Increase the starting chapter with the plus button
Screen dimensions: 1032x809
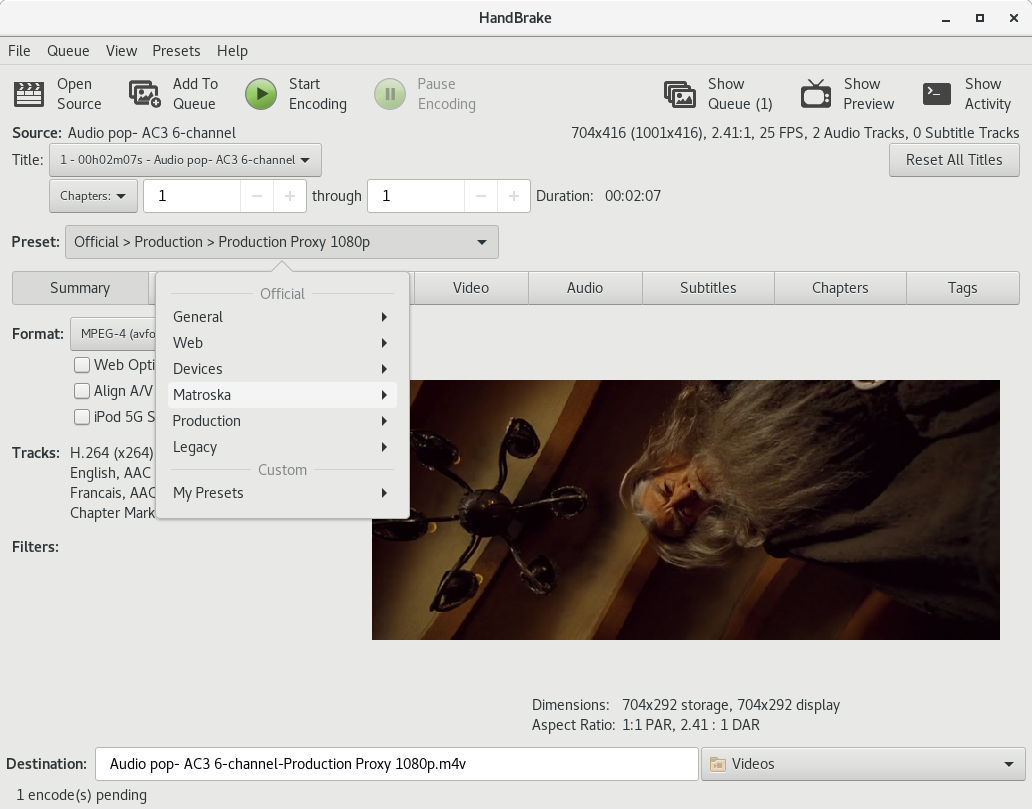290,196
